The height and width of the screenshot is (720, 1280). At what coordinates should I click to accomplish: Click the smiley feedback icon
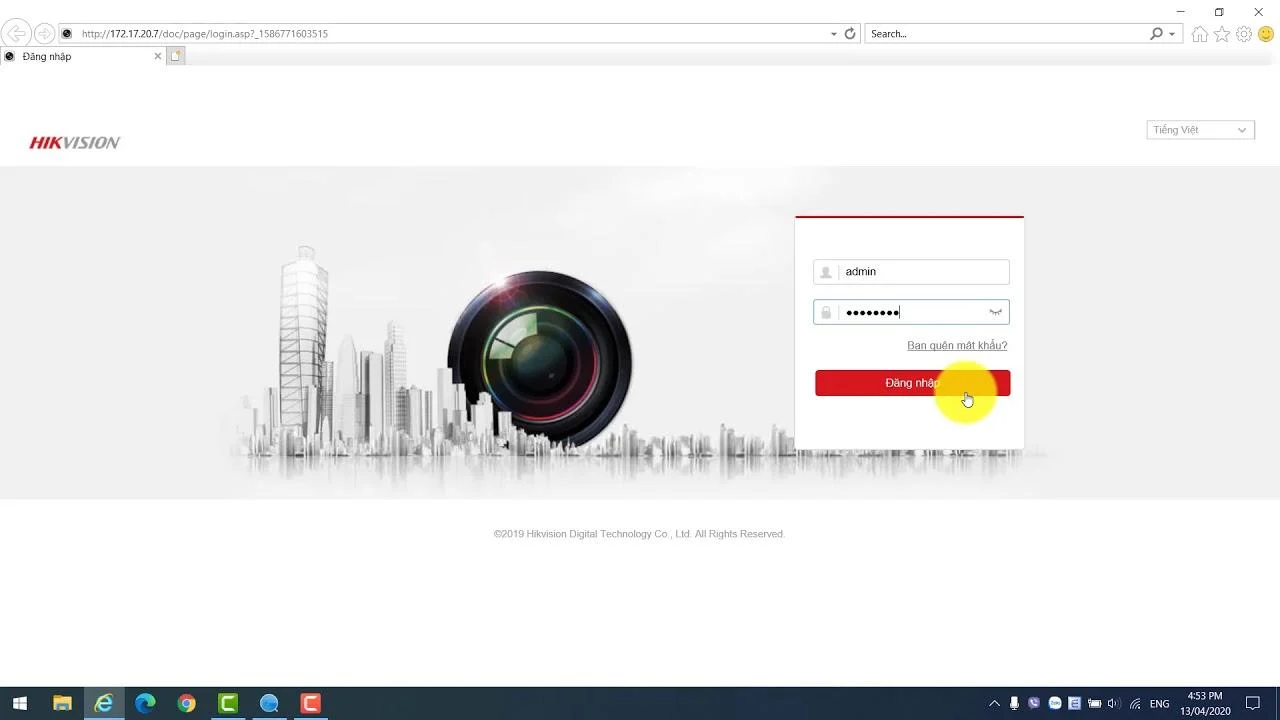pos(1266,34)
